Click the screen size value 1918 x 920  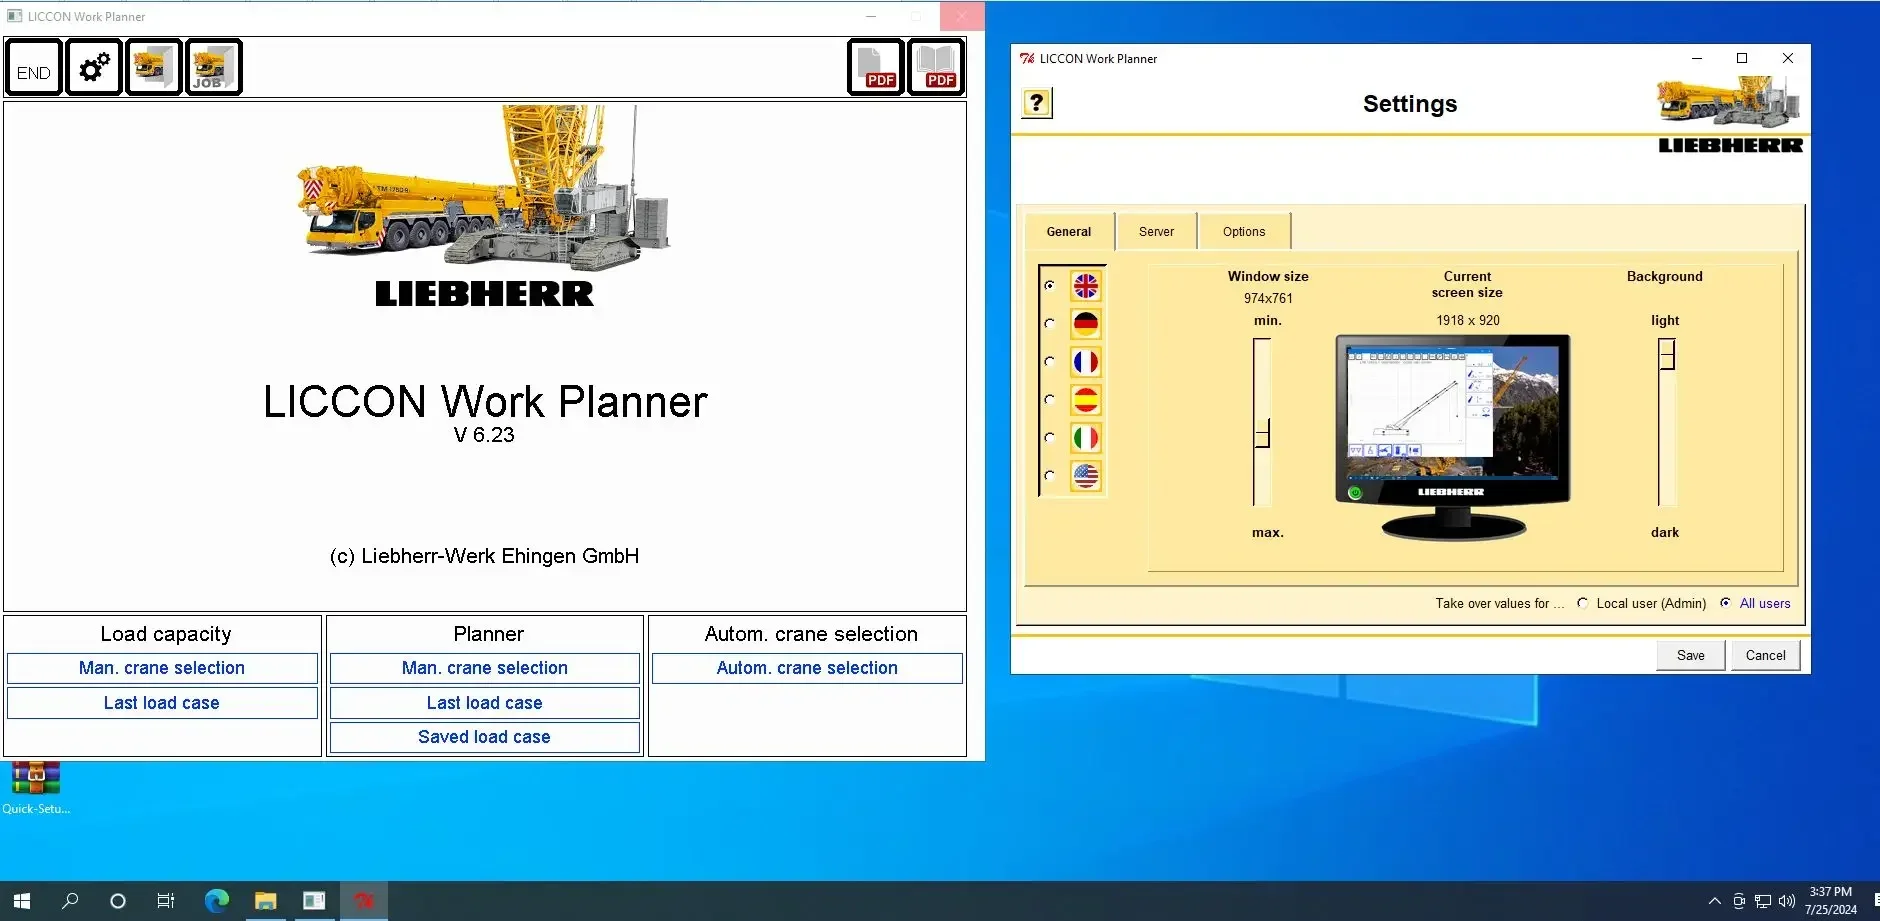tap(1468, 320)
